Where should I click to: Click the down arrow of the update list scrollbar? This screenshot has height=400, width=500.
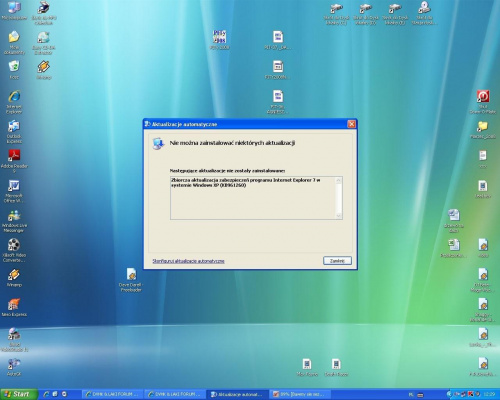(339, 216)
